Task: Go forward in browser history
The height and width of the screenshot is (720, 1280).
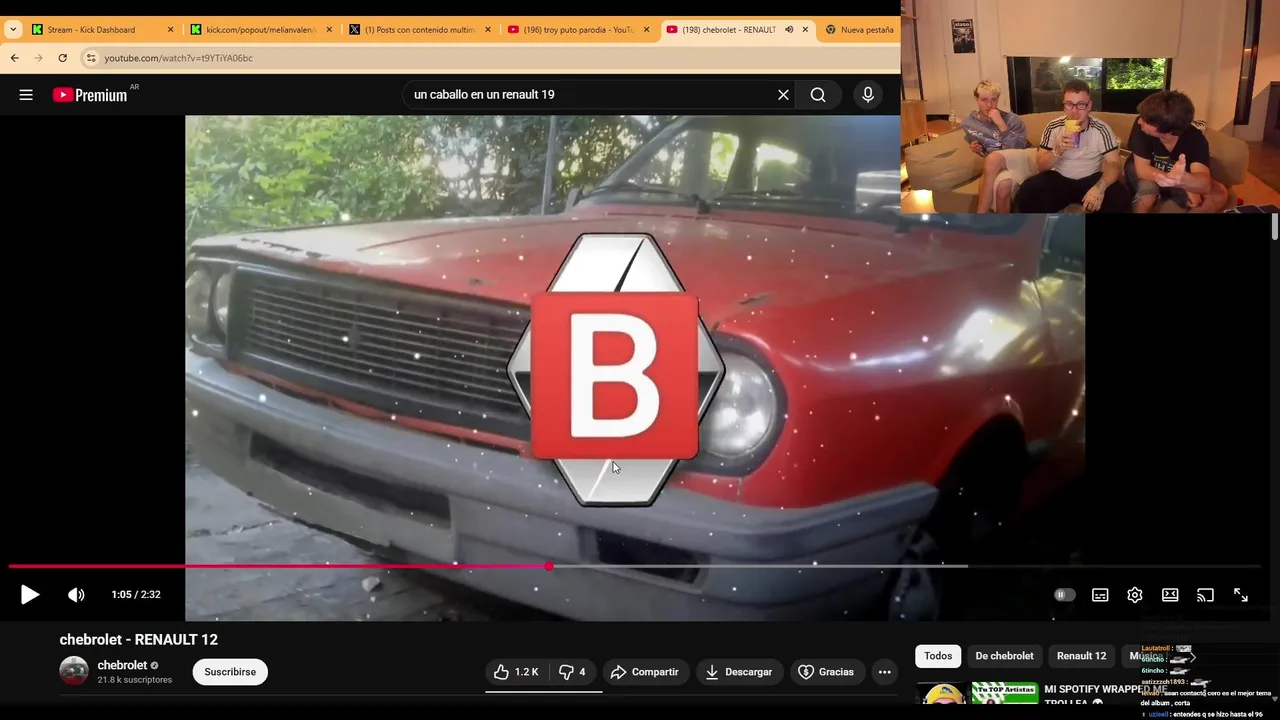Action: pyautogui.click(x=39, y=58)
